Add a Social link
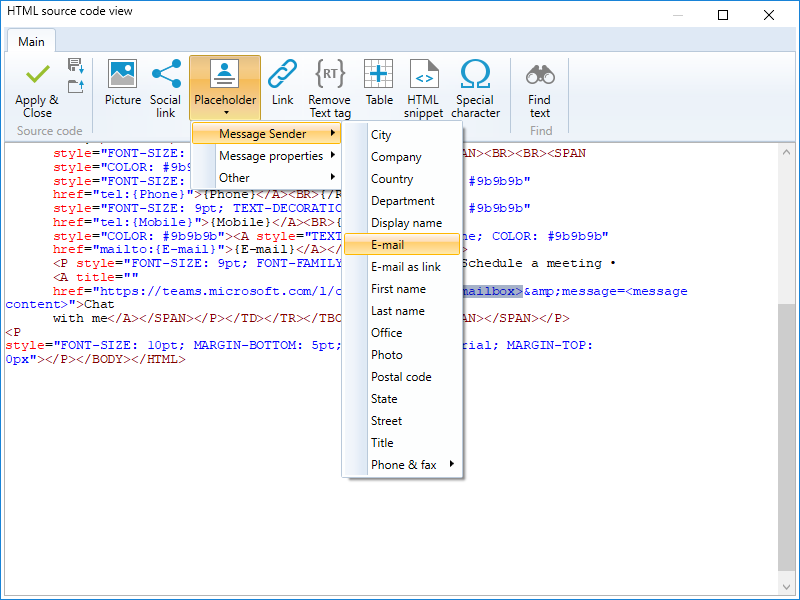The image size is (800, 600). (x=165, y=89)
